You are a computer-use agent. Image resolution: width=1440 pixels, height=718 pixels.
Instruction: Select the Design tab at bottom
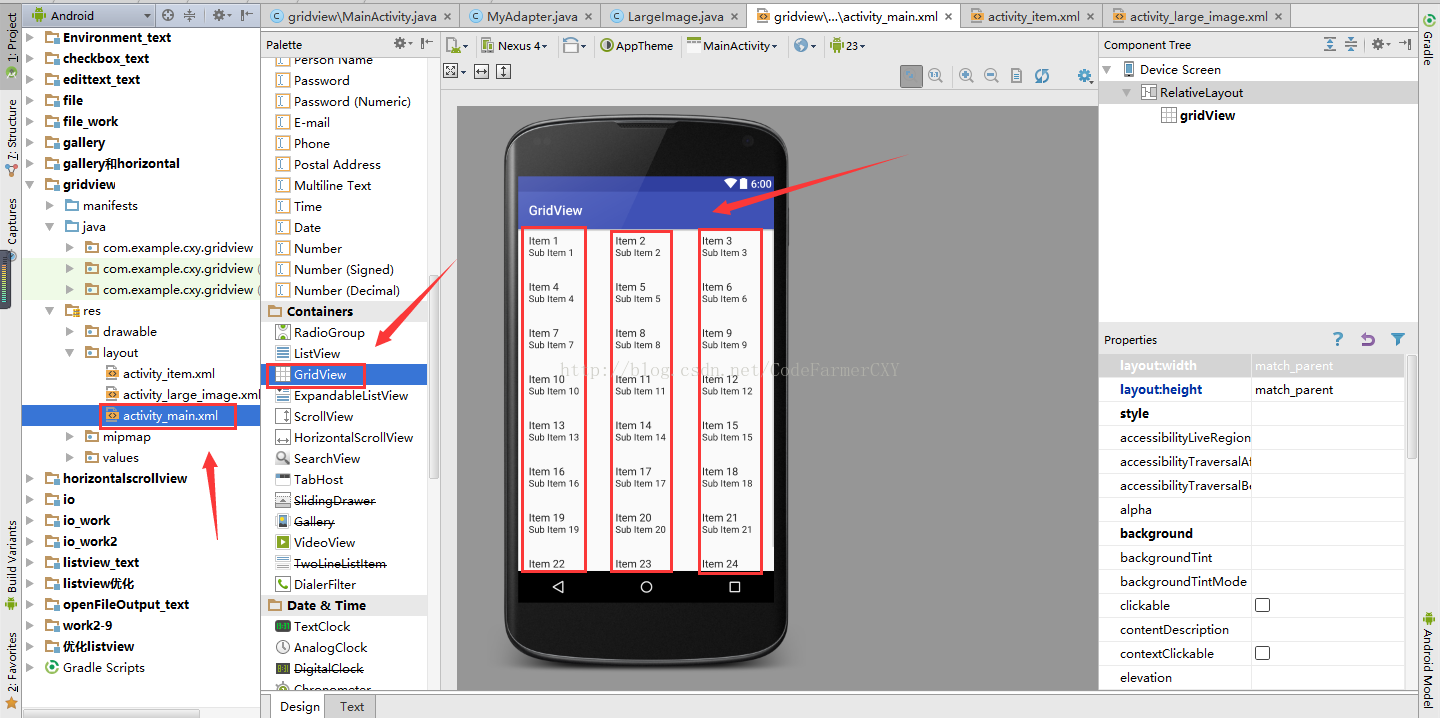point(300,706)
